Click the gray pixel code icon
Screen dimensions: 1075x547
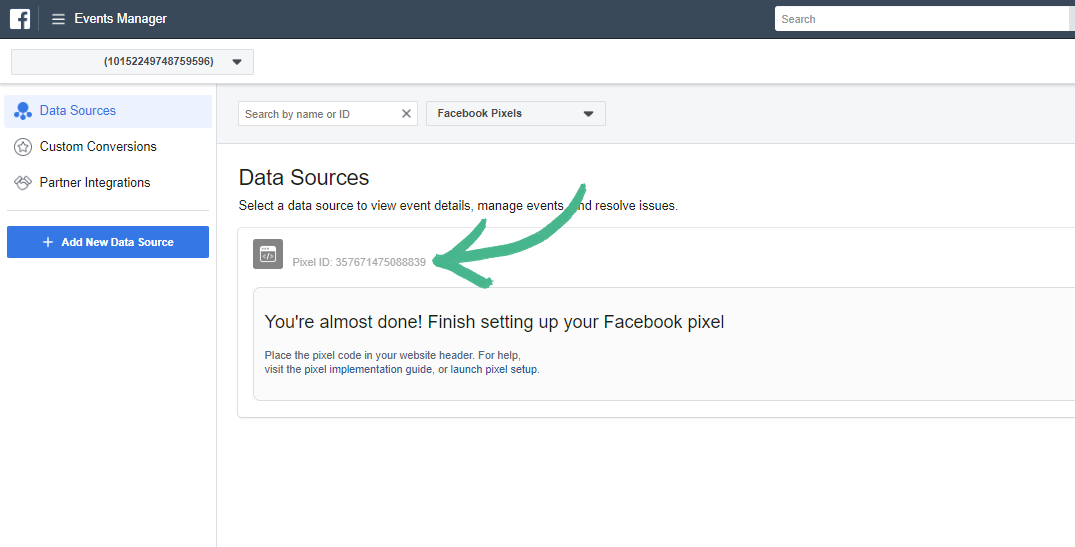coord(268,254)
